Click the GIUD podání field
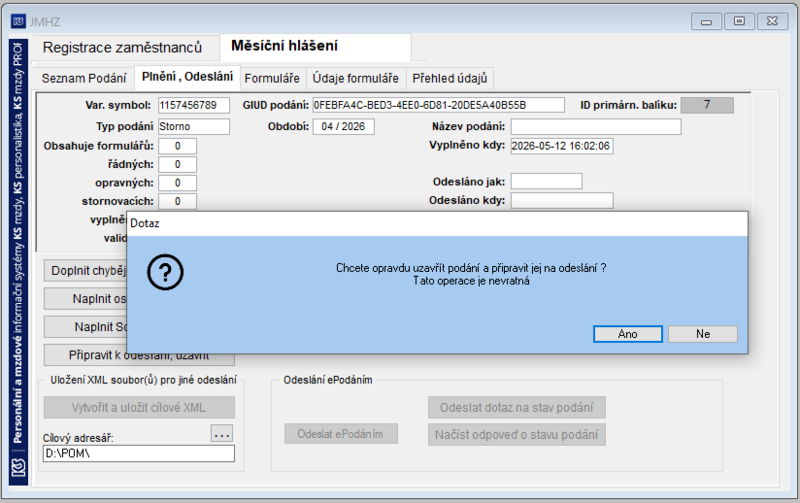 point(439,105)
